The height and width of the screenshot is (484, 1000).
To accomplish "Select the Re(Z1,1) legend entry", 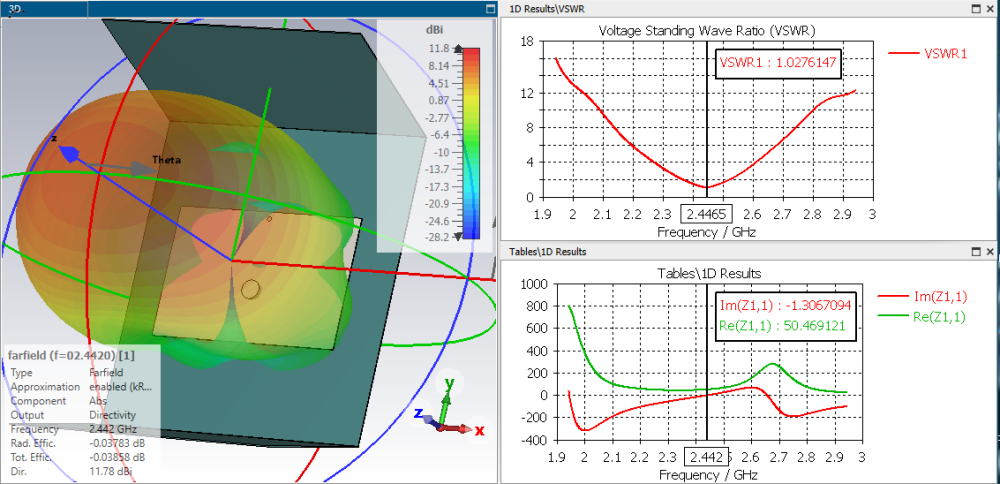I will tap(923, 315).
